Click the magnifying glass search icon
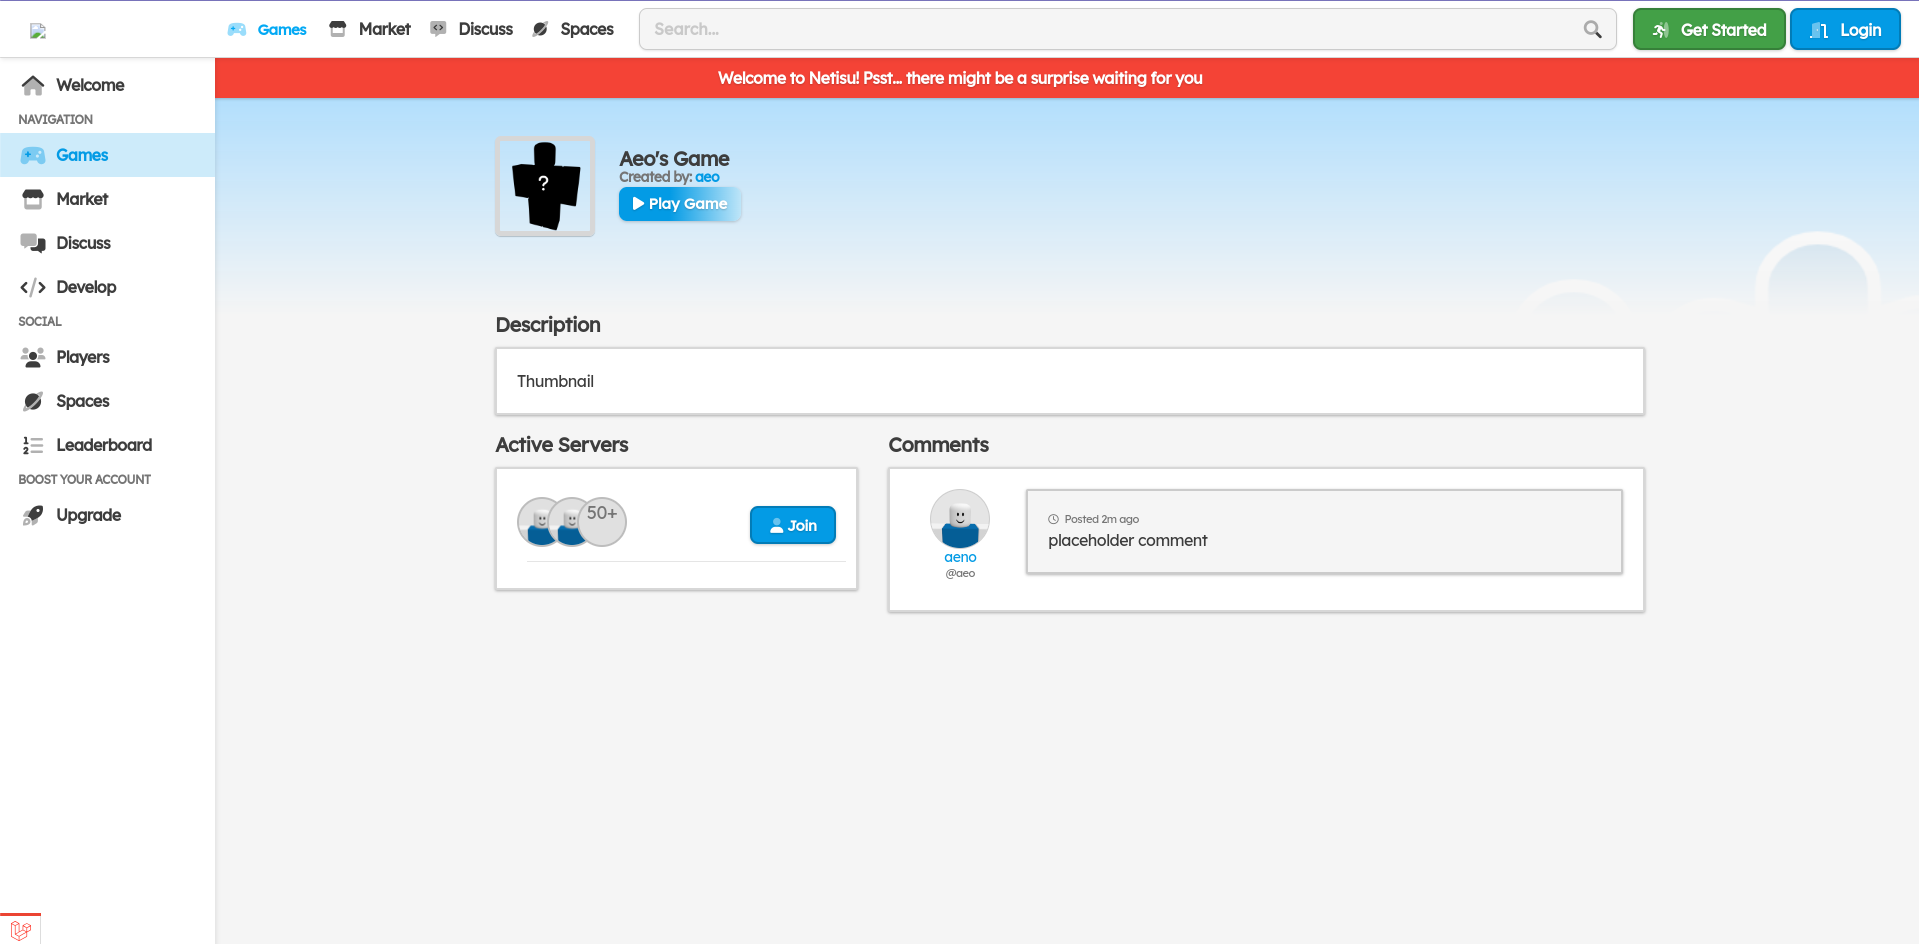 tap(1592, 30)
